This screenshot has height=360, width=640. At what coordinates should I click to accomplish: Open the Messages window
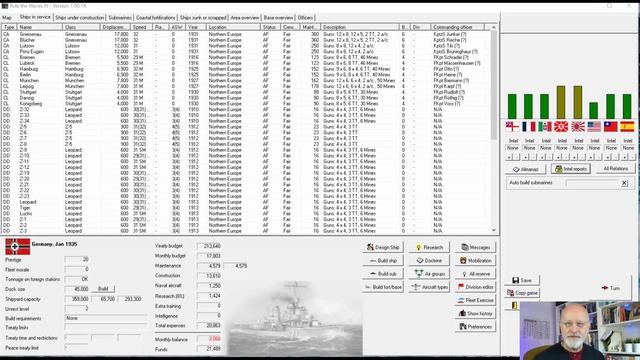pos(476,247)
